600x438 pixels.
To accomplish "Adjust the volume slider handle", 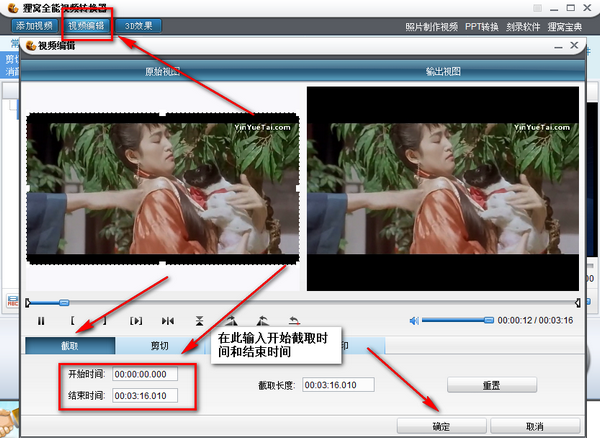I will pyautogui.click(x=489, y=320).
